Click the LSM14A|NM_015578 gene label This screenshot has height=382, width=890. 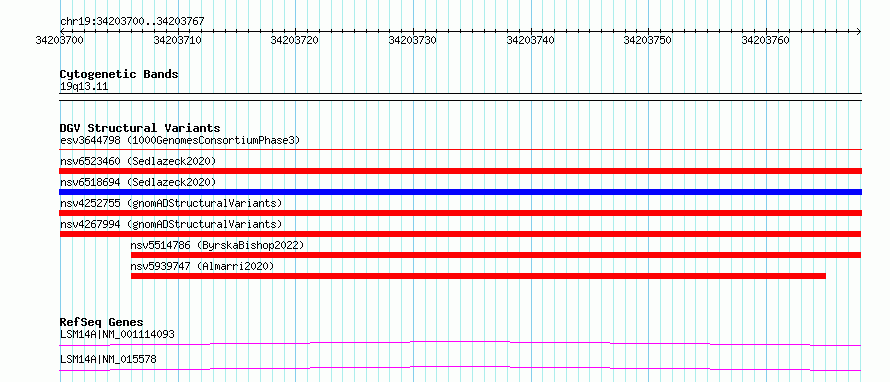pyautogui.click(x=108, y=359)
